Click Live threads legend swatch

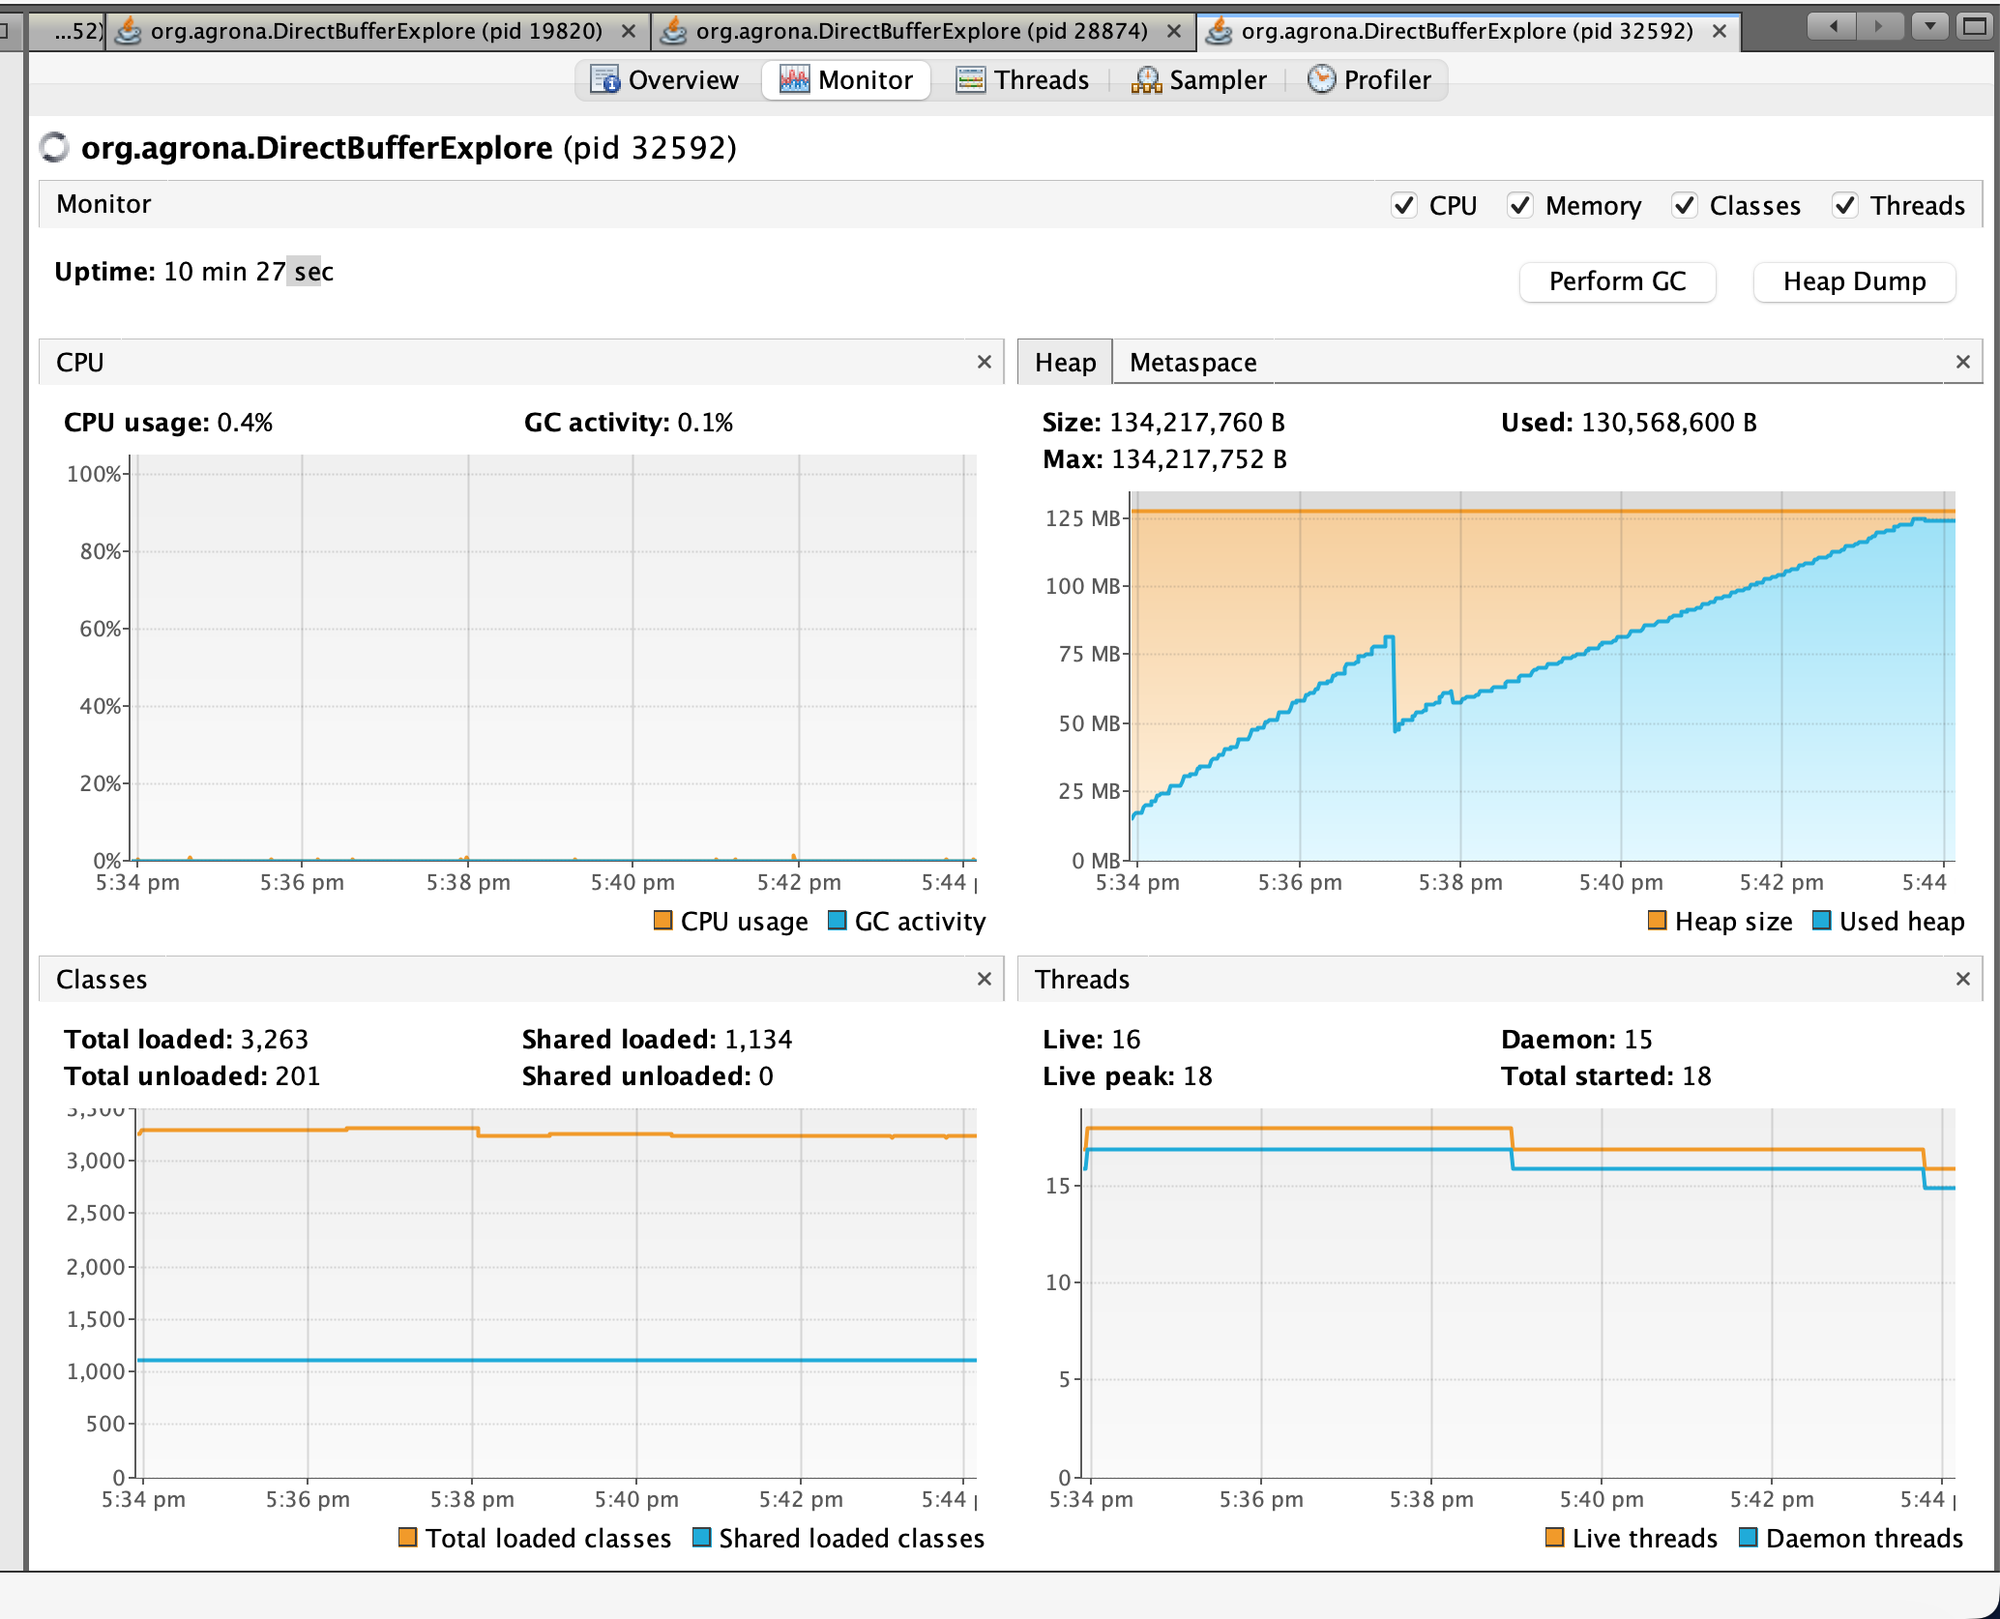point(1554,1537)
